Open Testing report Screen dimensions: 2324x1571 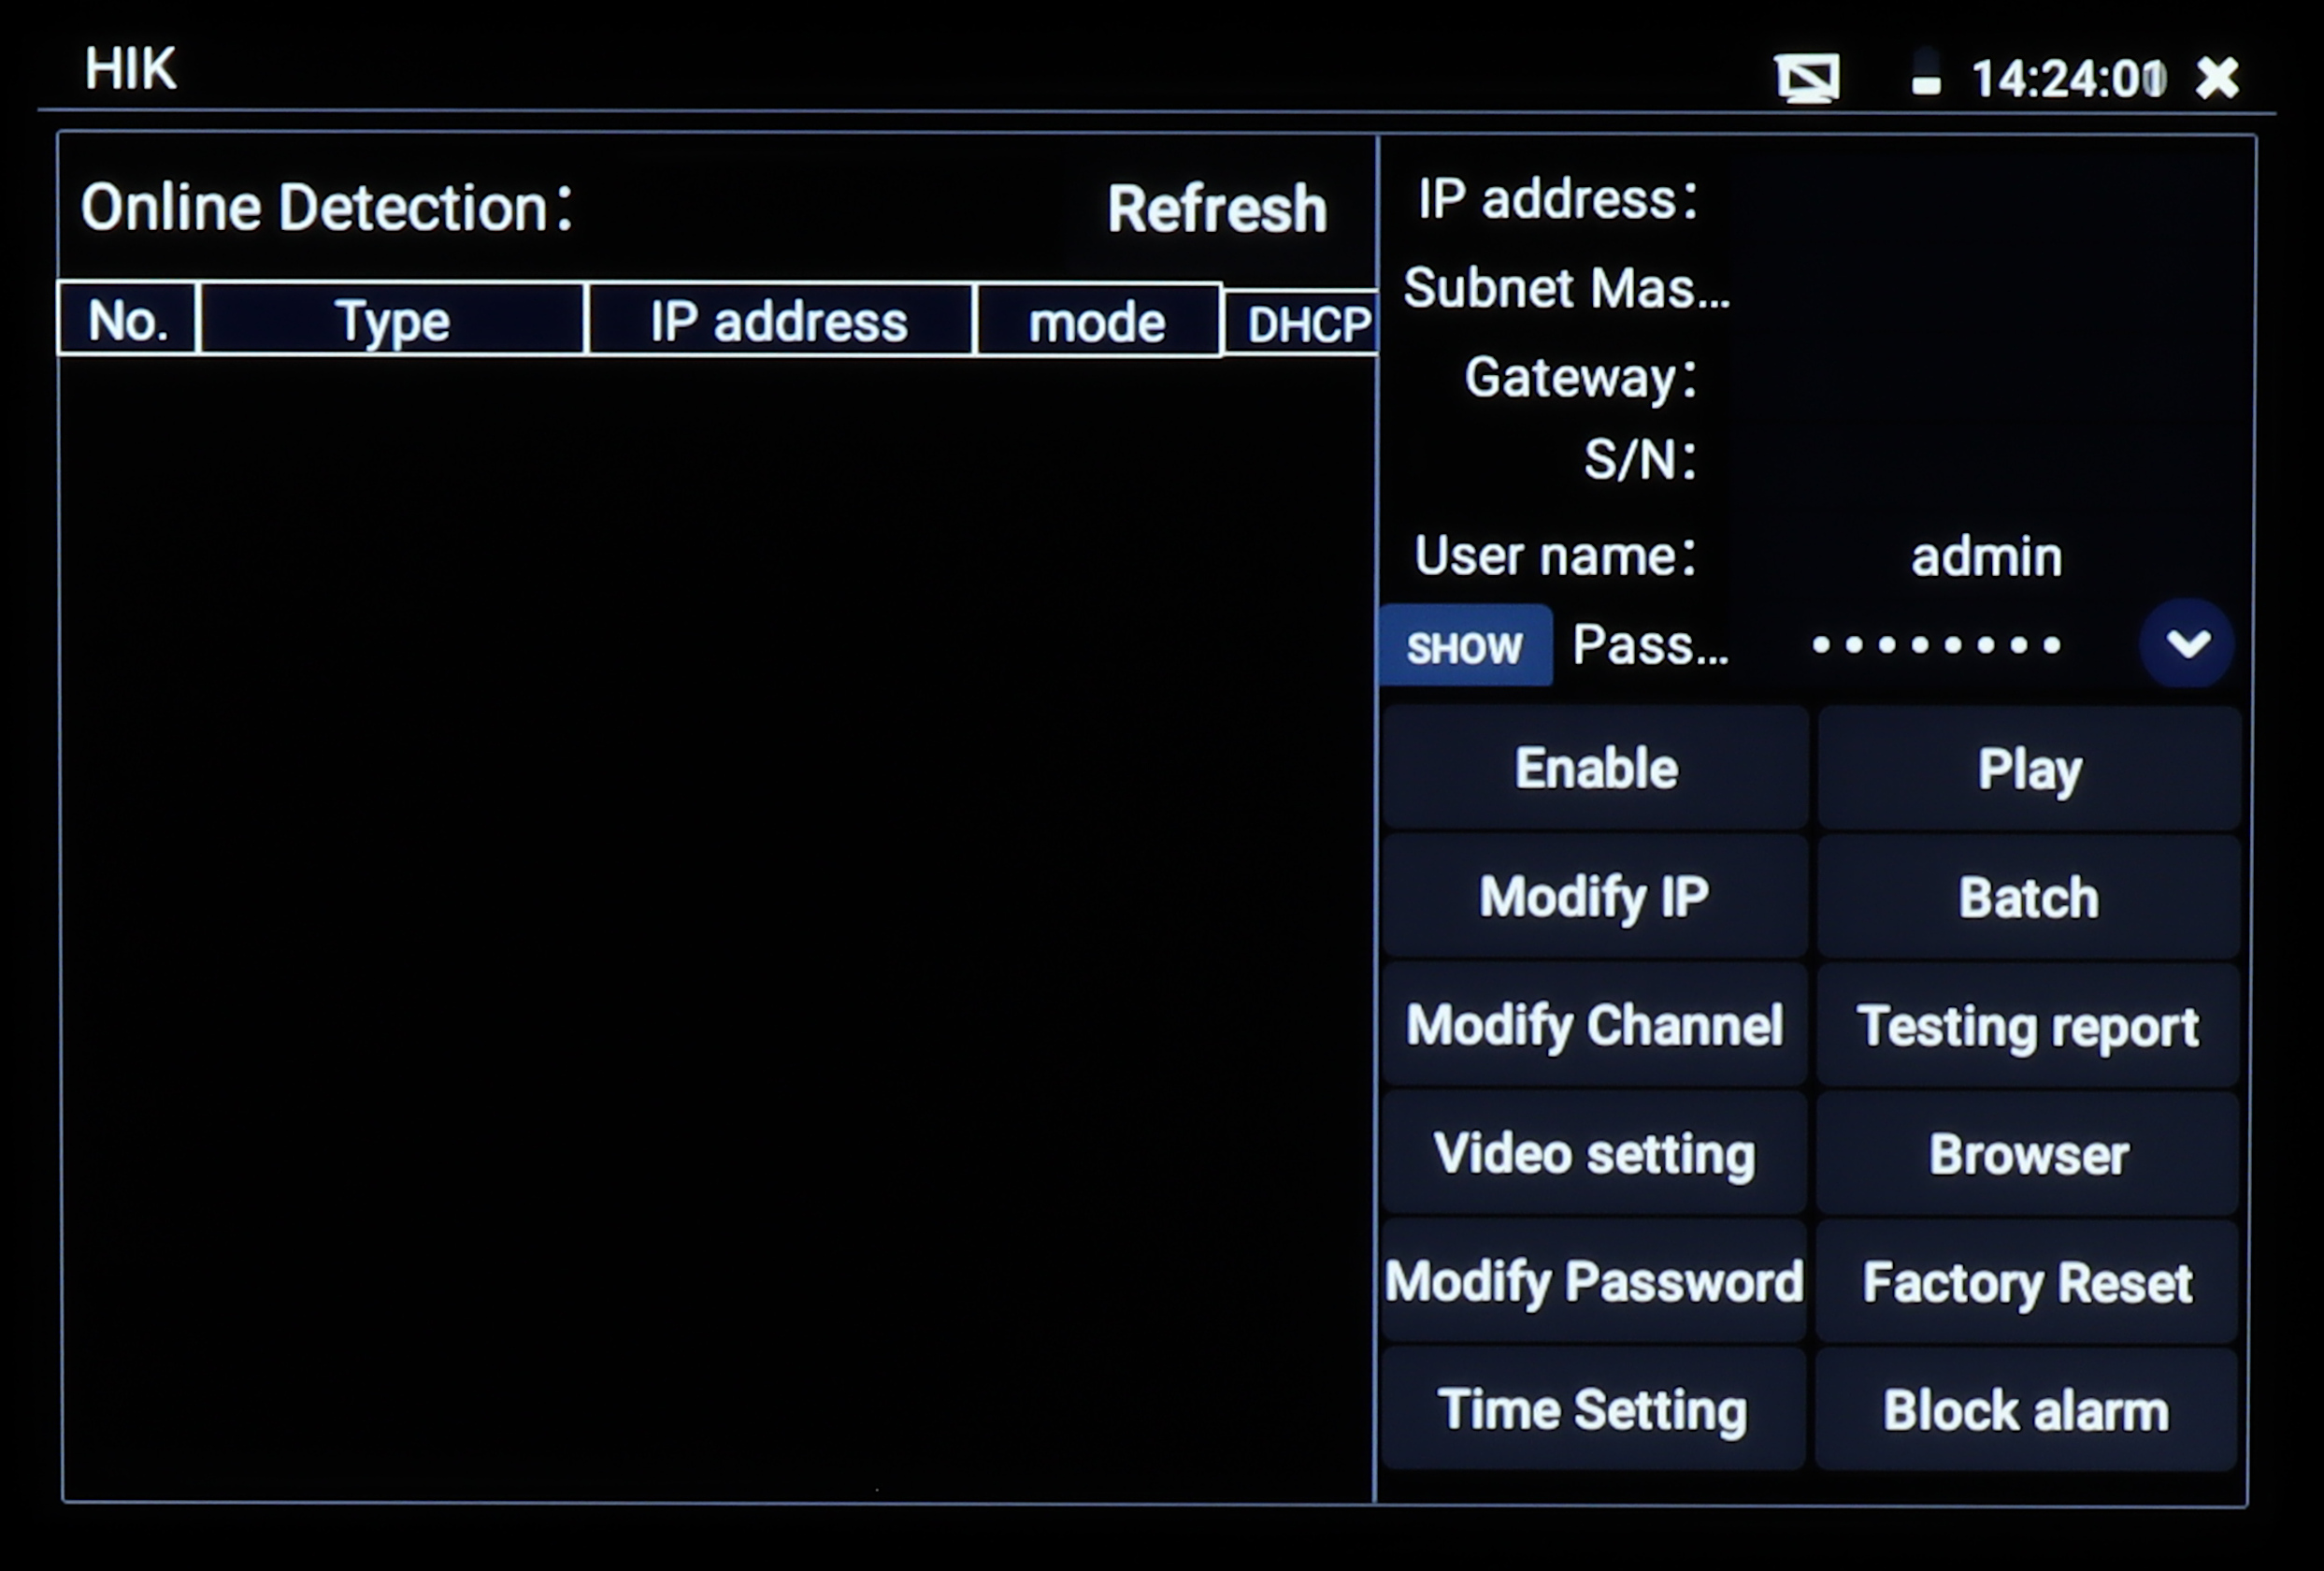coord(2028,1027)
